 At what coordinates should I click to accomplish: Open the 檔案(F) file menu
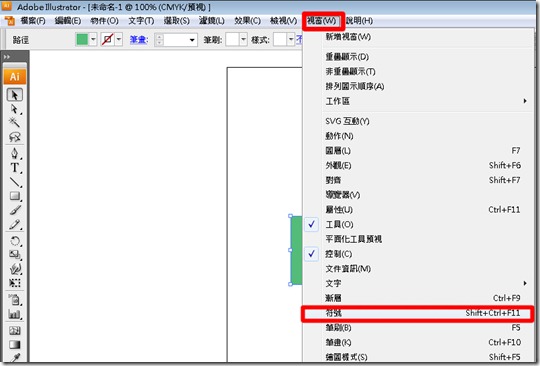tap(33, 21)
